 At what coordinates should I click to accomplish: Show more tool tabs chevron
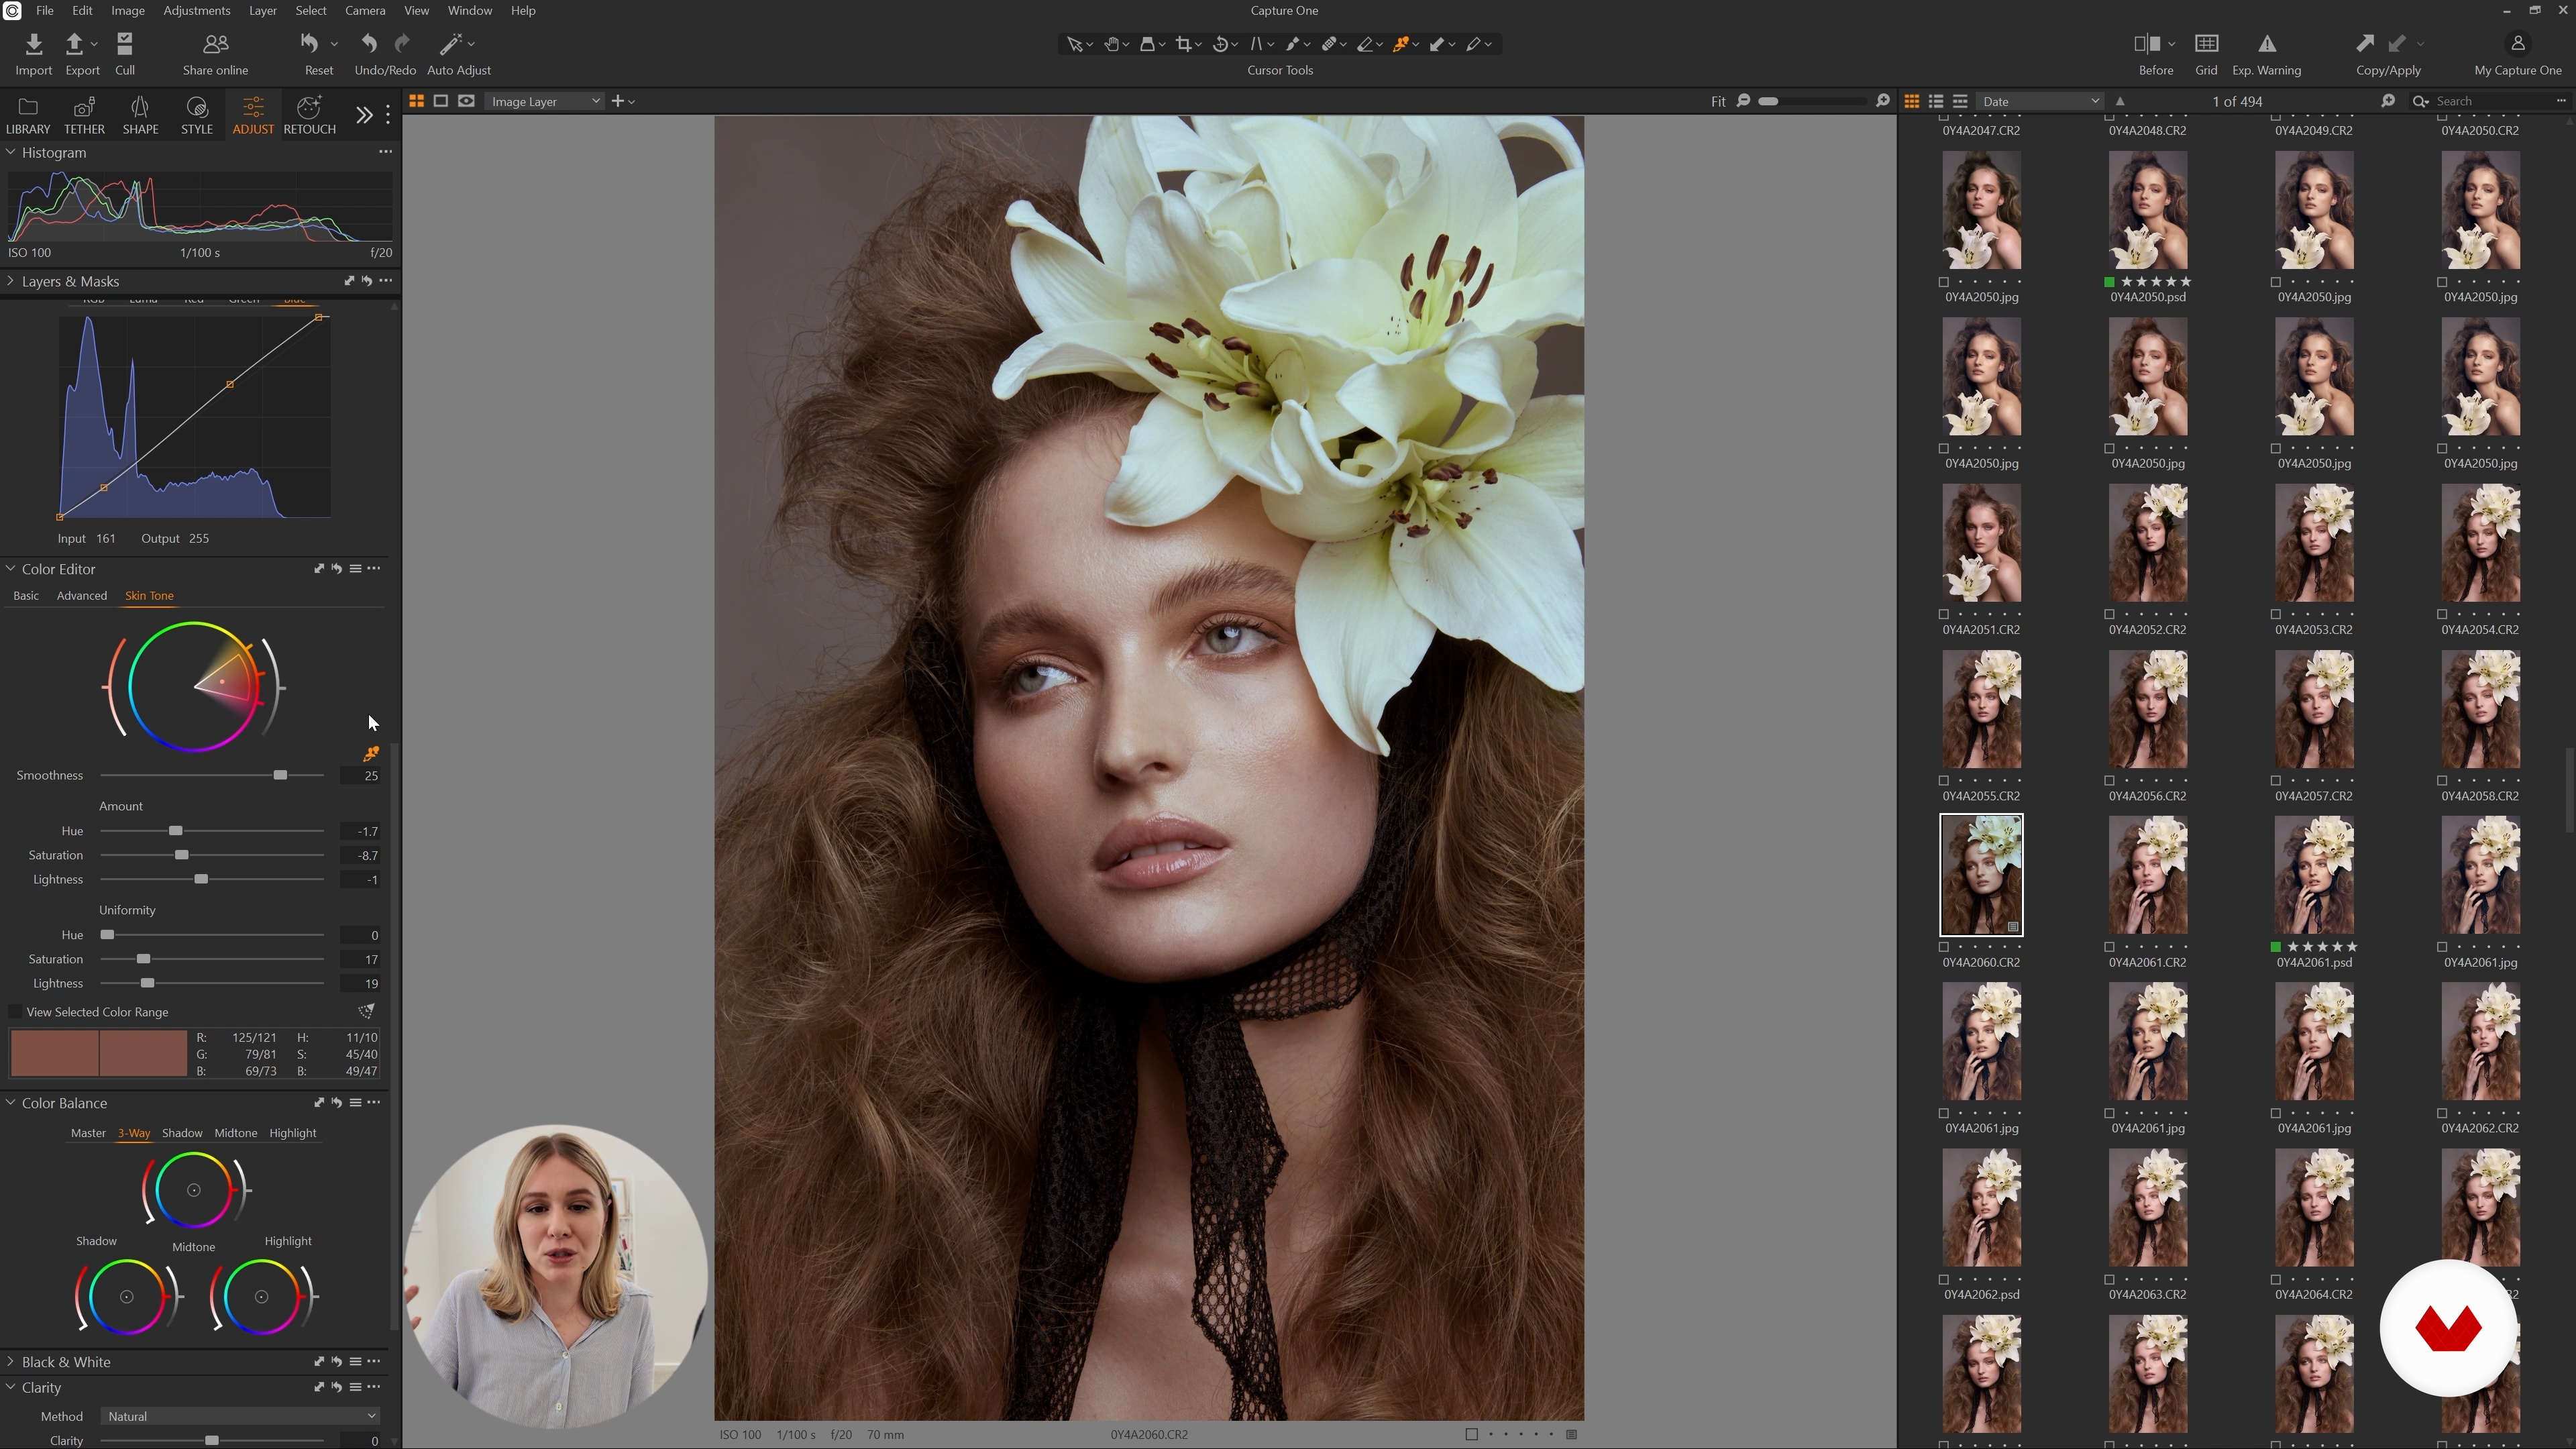point(364,115)
